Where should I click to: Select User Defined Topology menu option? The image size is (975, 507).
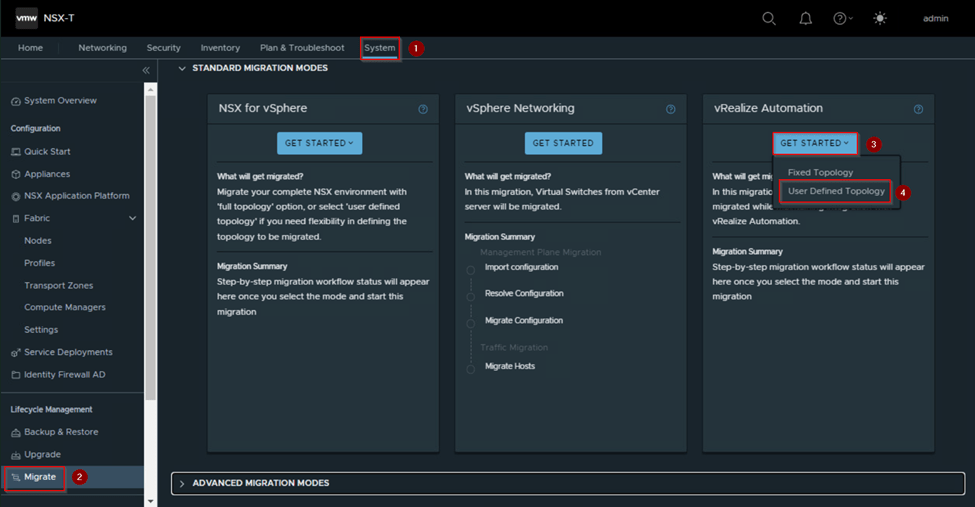[x=836, y=191]
